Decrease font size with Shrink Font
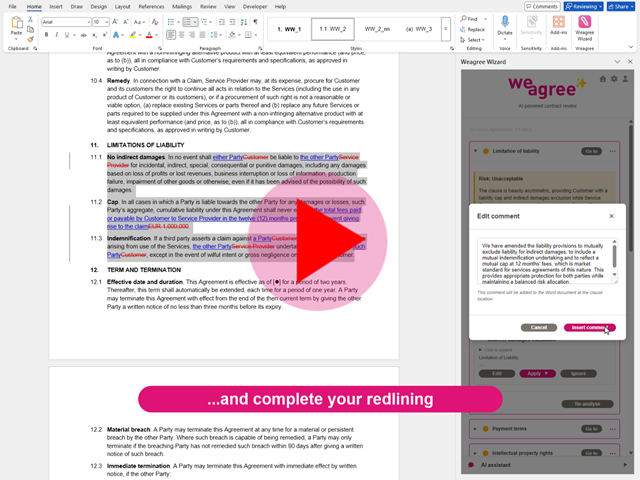 pyautogui.click(x=126, y=22)
